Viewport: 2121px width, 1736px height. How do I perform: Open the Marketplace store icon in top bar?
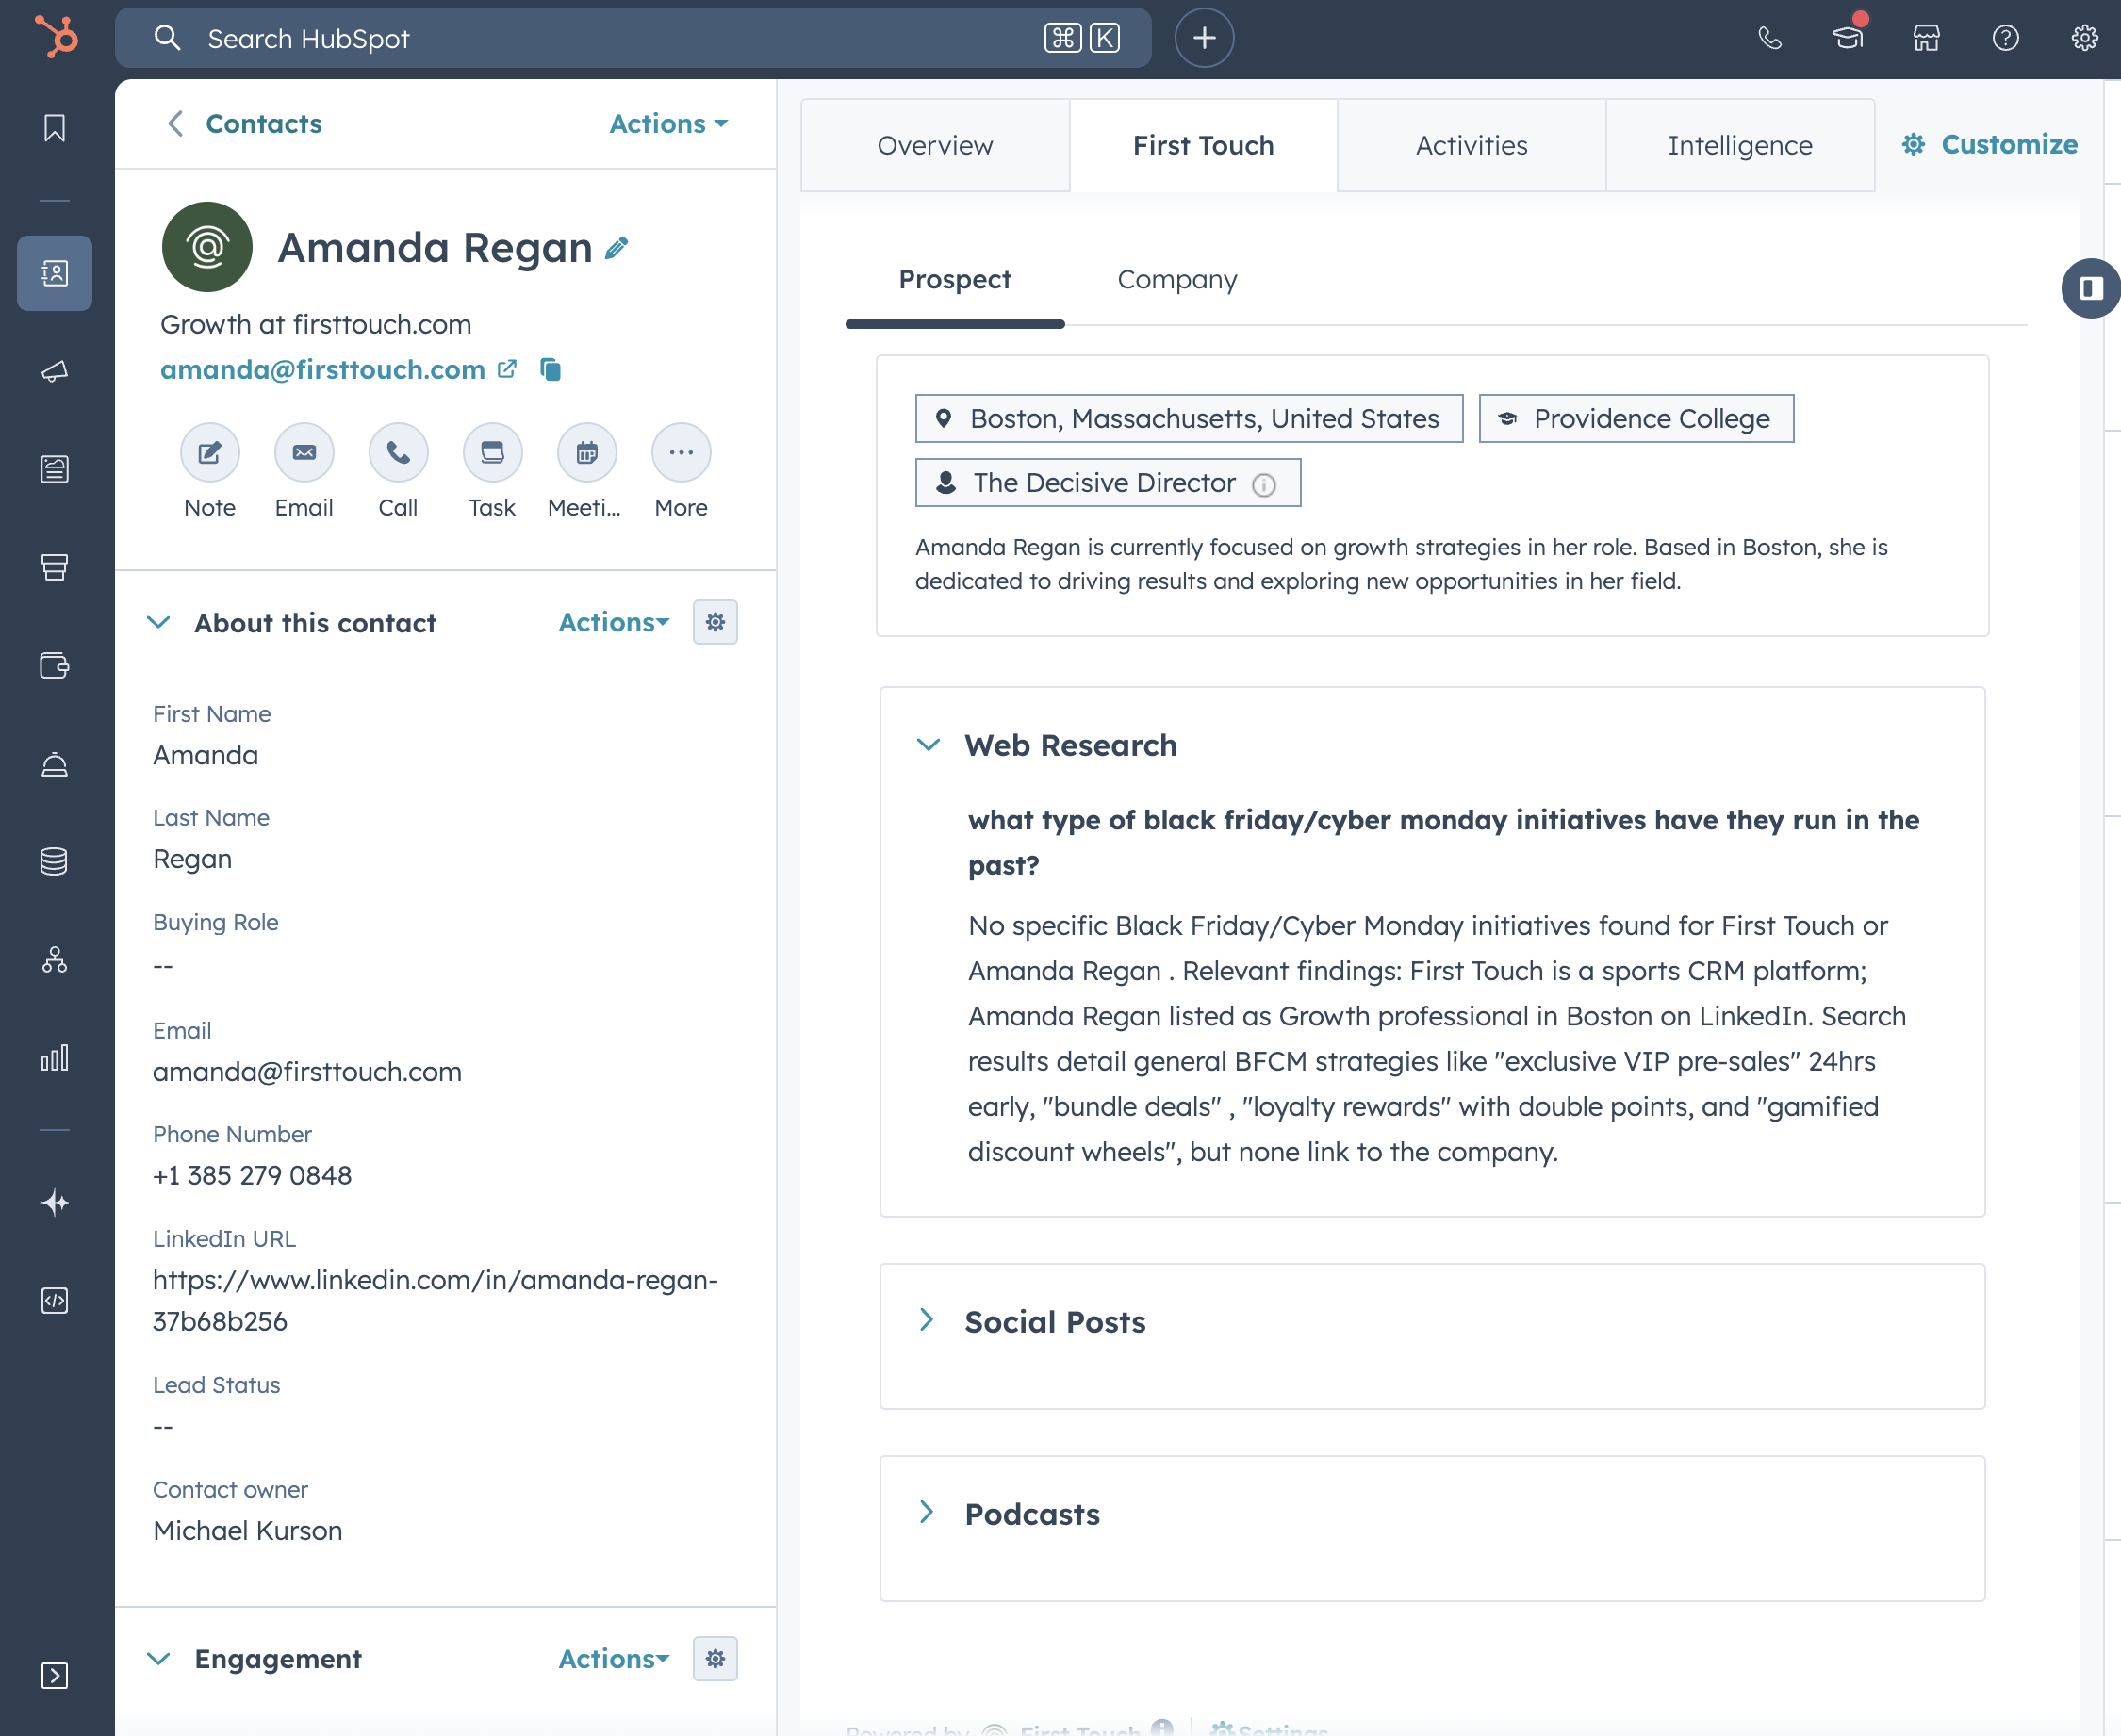[x=1925, y=38]
